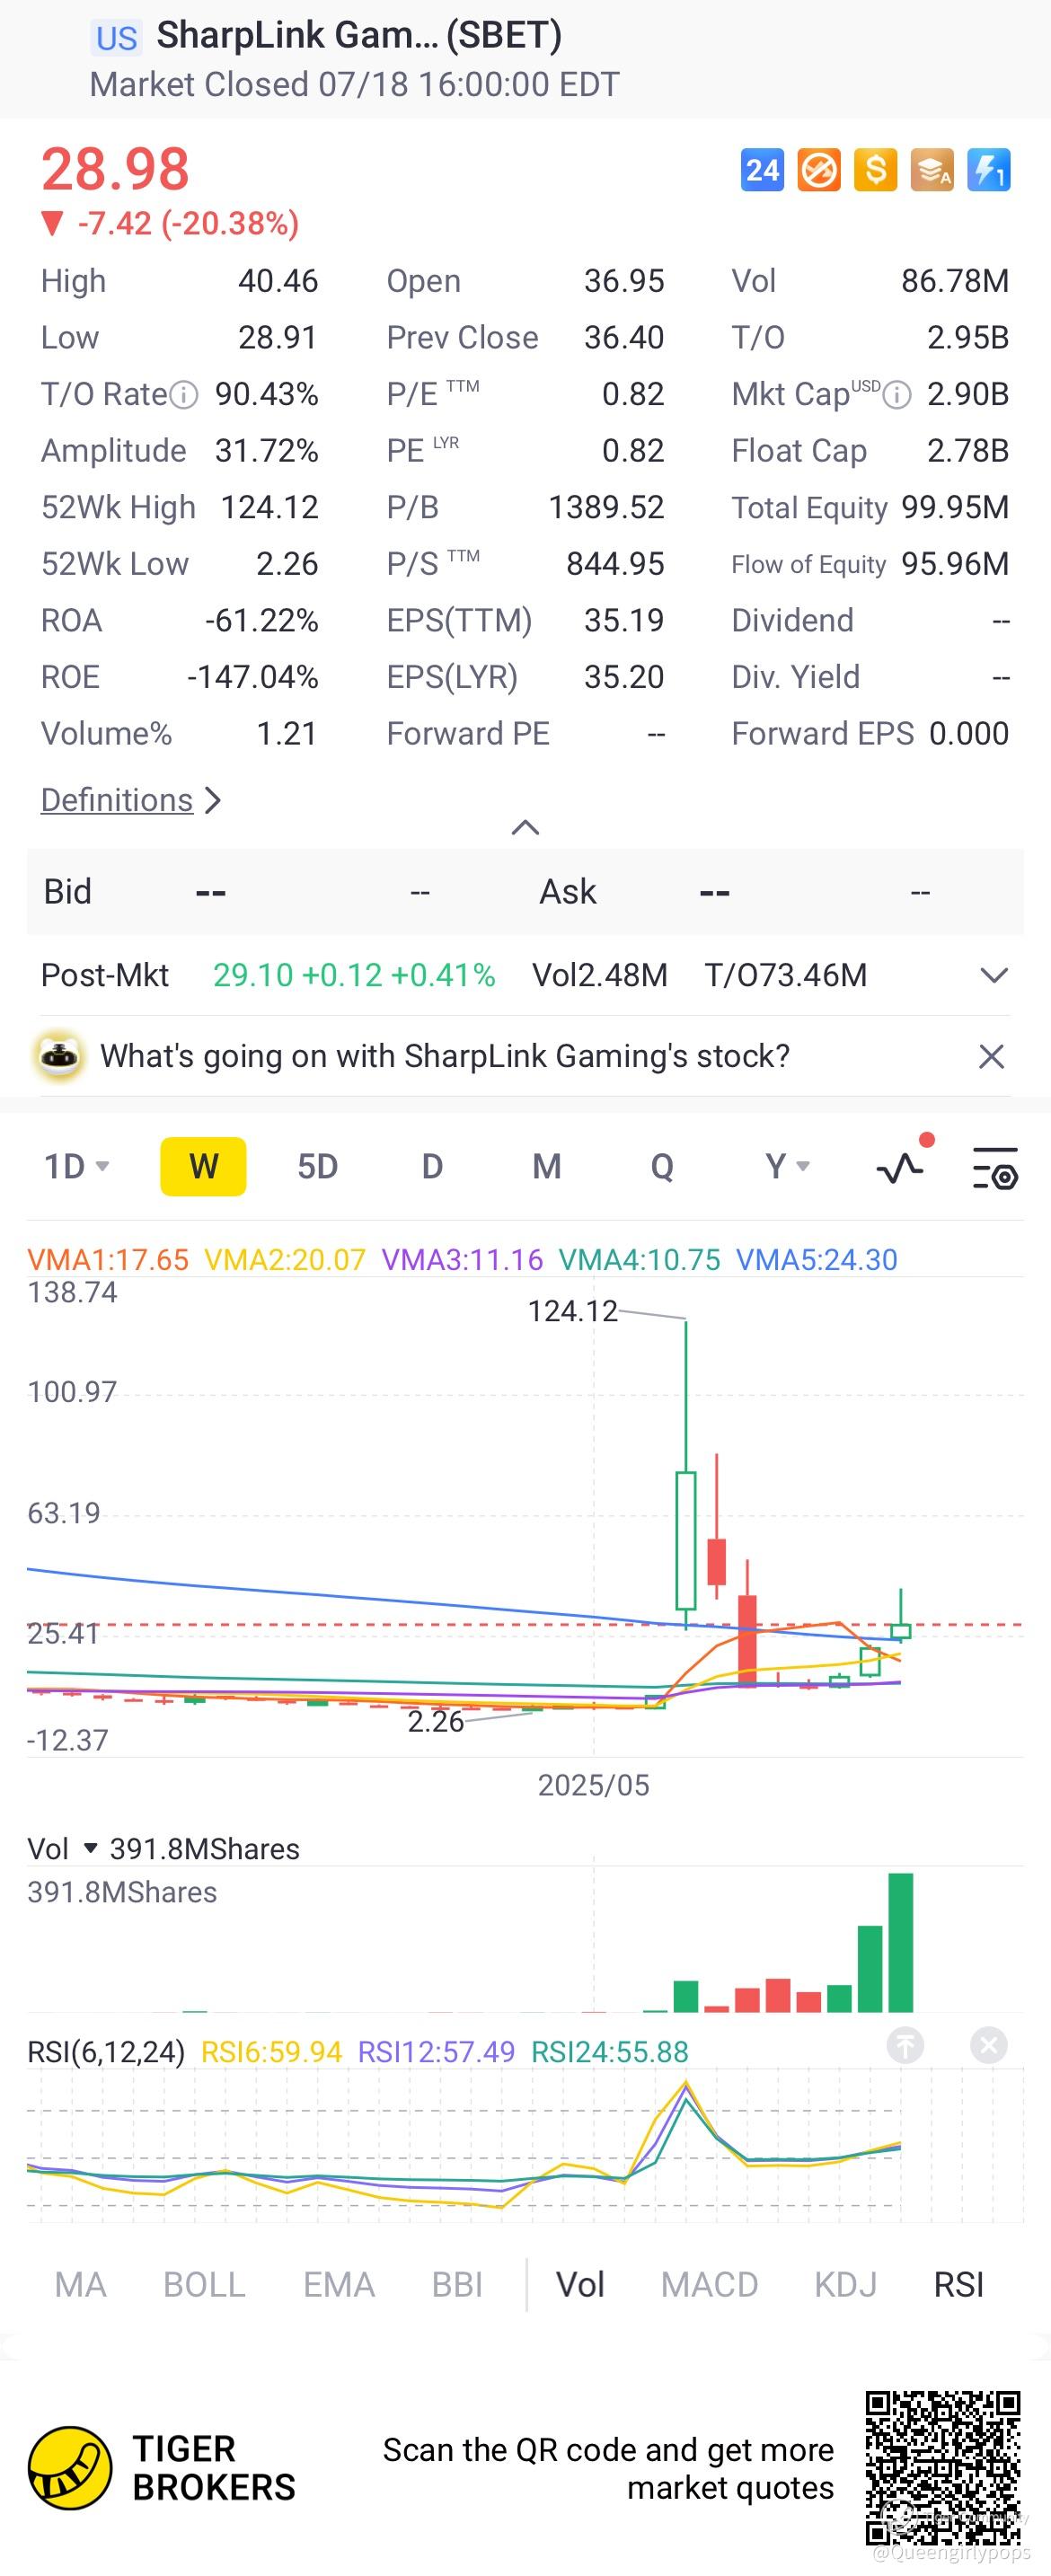Tap the yellow dollar sign badge icon
The image size is (1051, 2576).
point(875,170)
